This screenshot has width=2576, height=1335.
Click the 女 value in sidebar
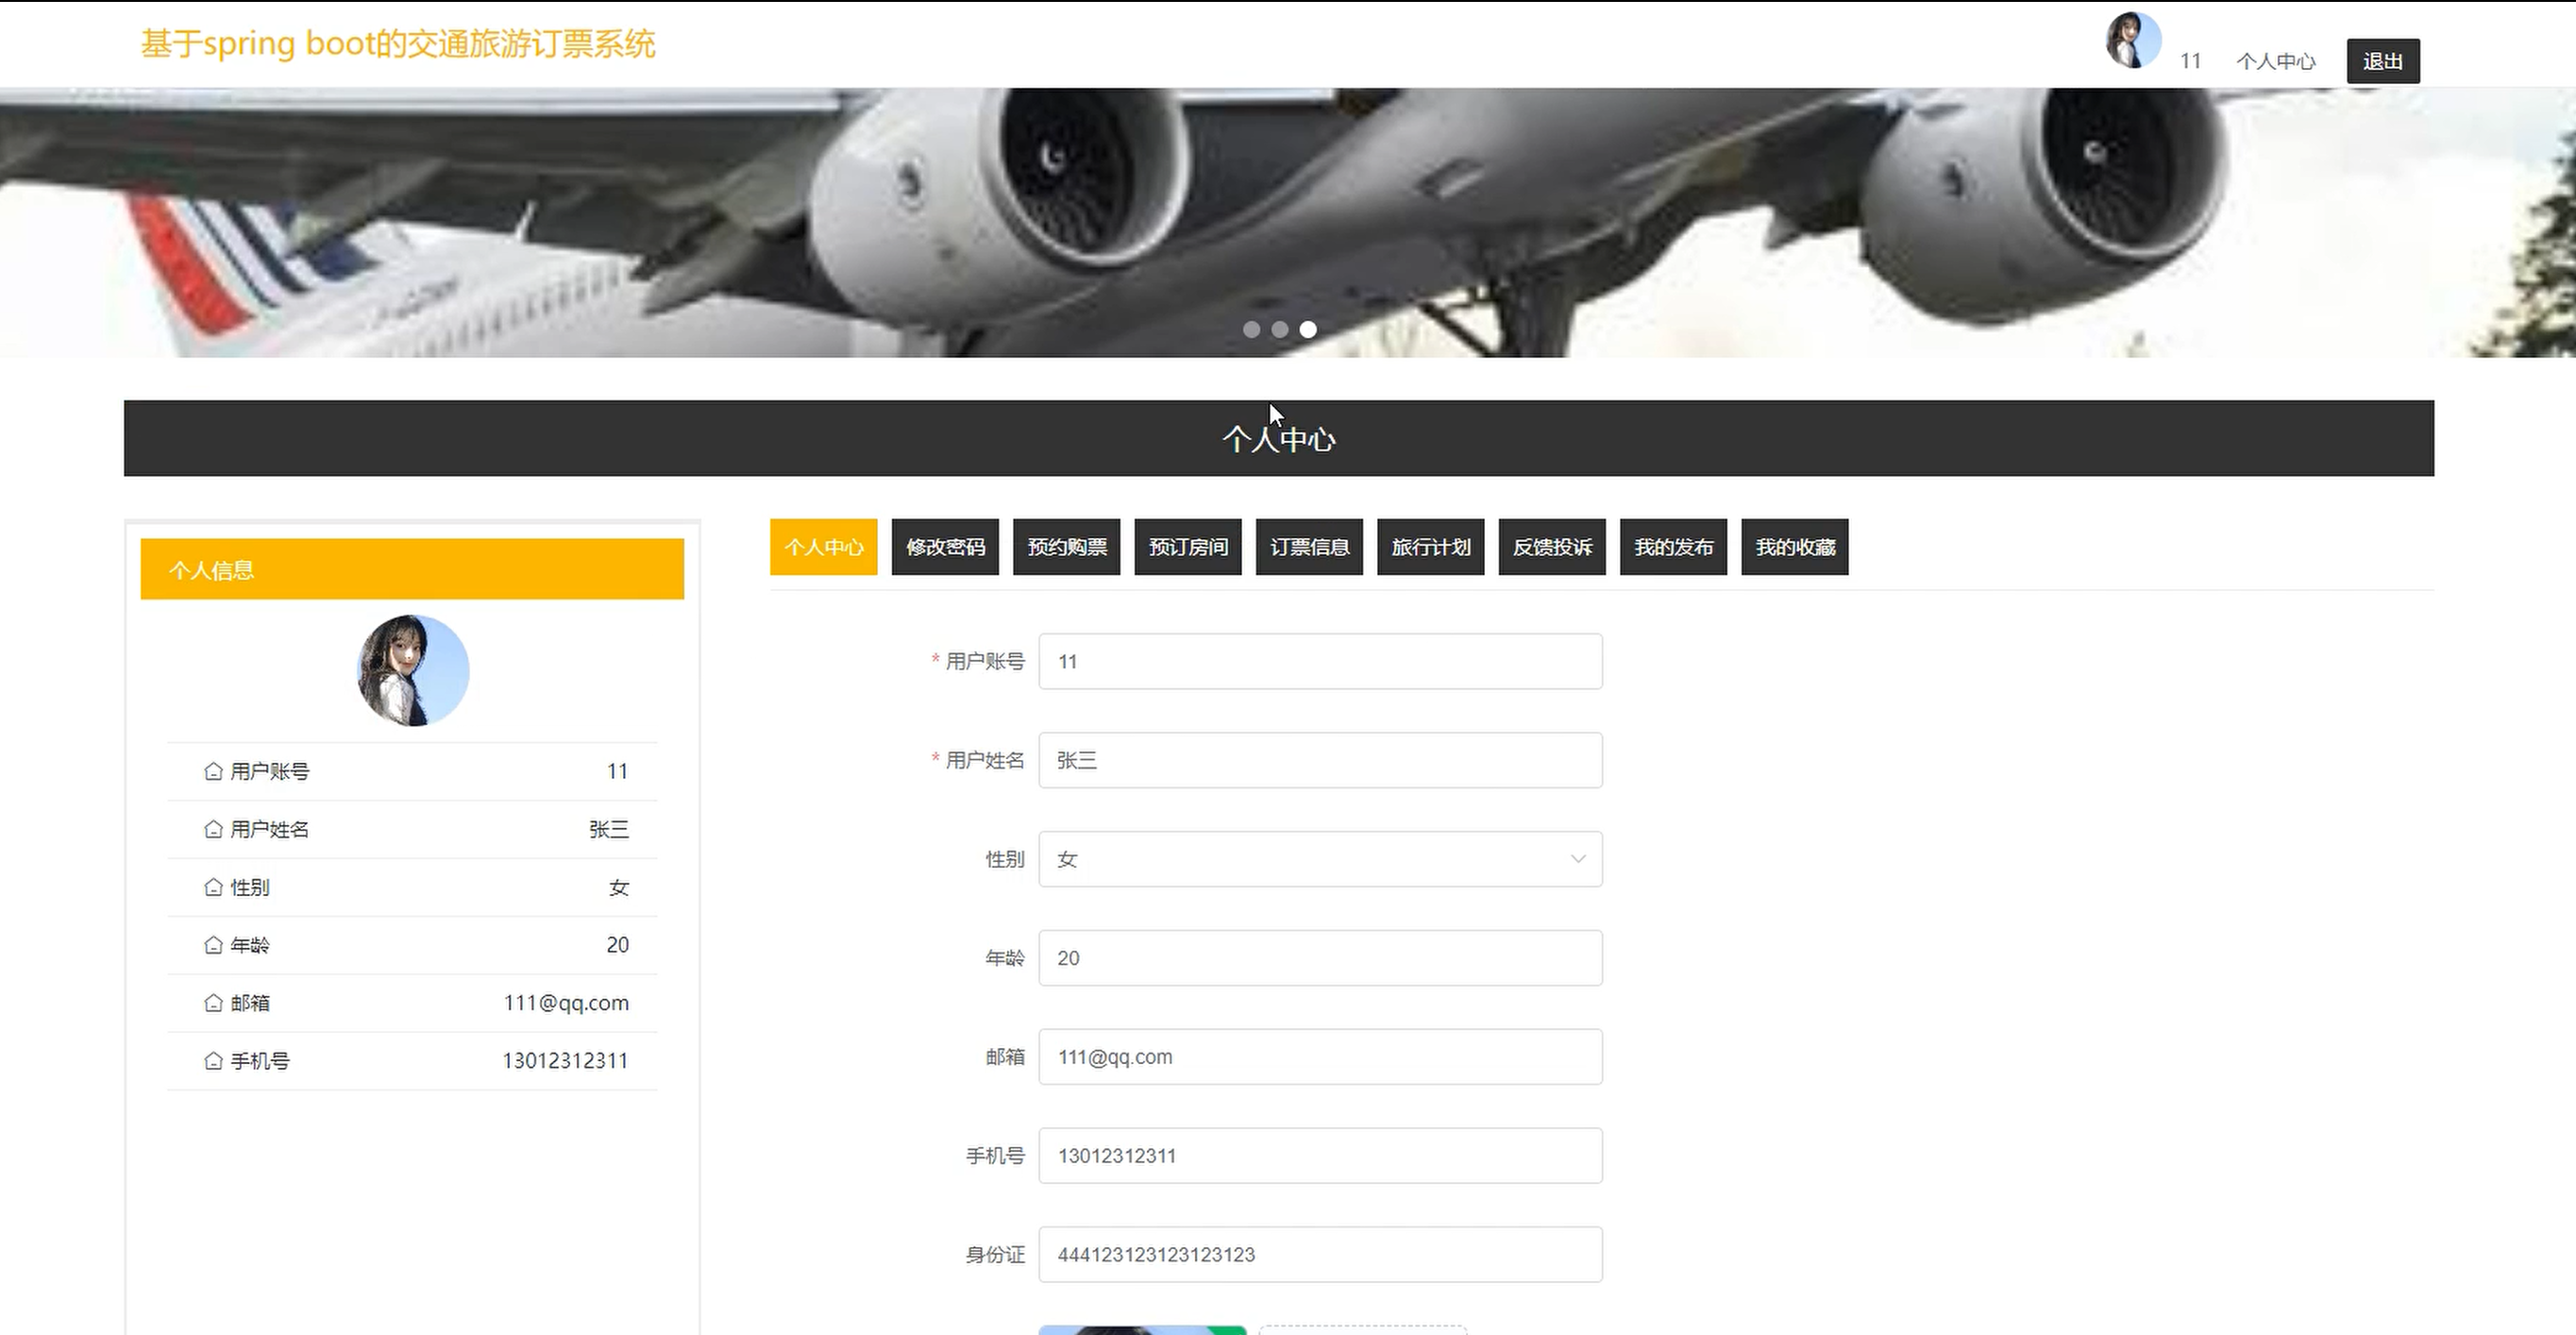619,887
